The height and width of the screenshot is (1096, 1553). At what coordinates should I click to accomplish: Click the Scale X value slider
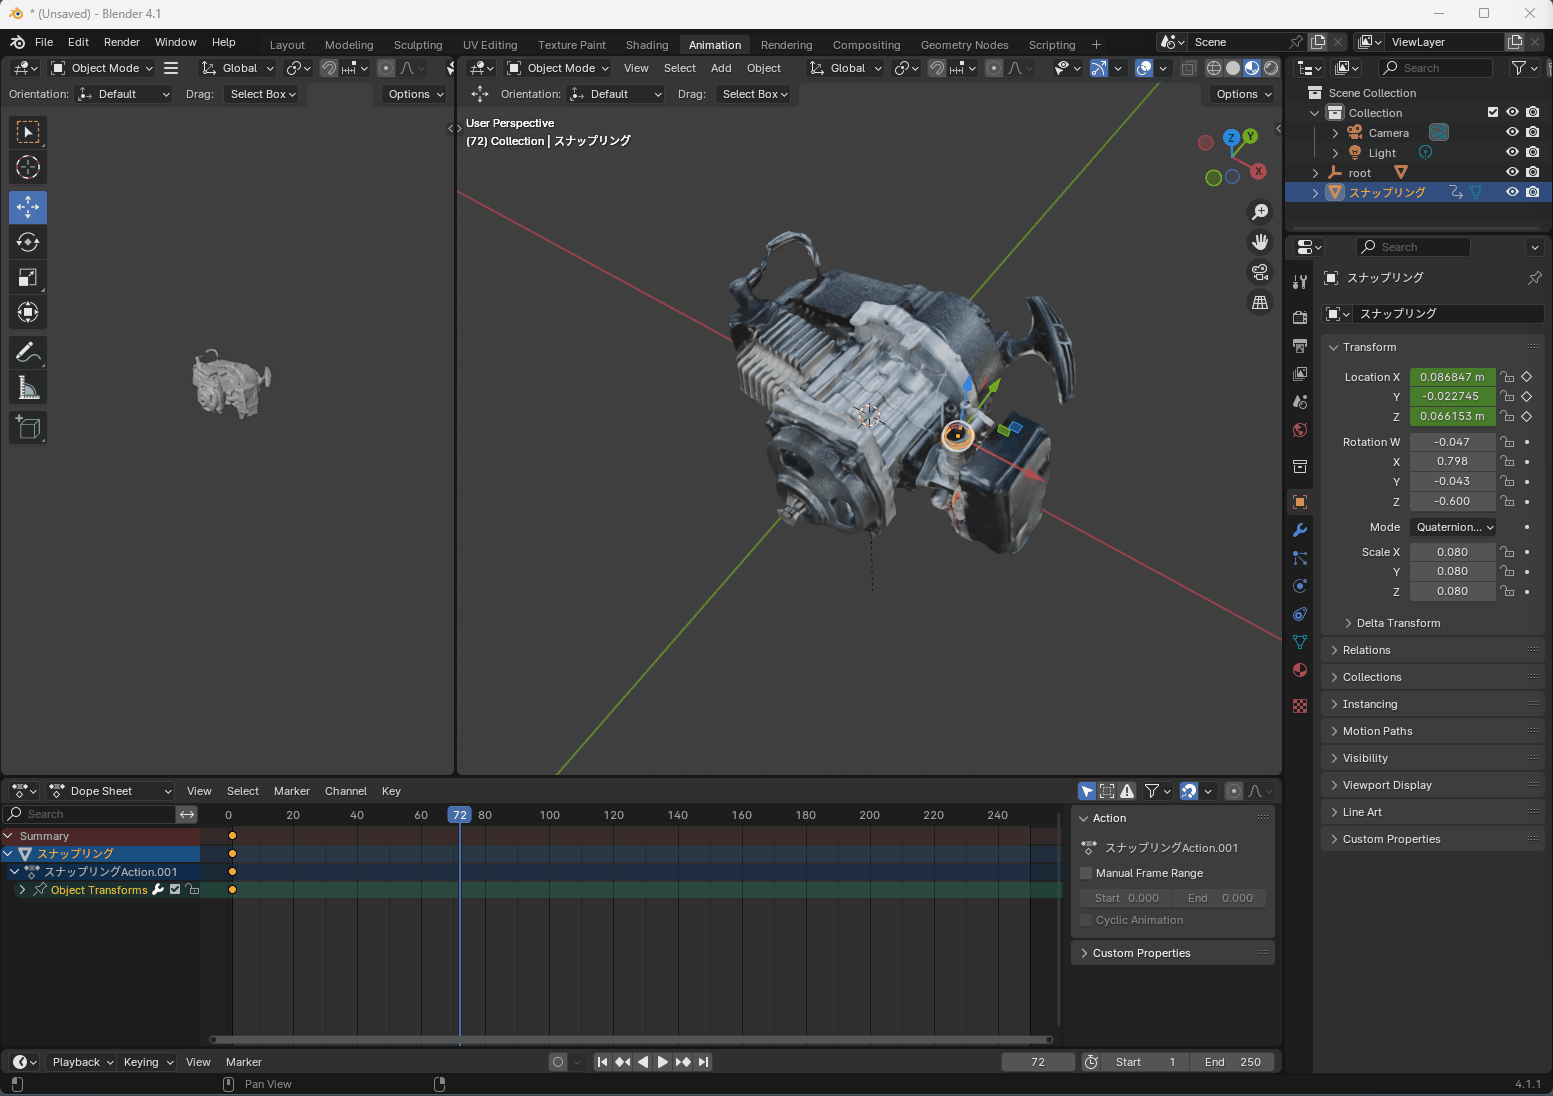(1452, 551)
